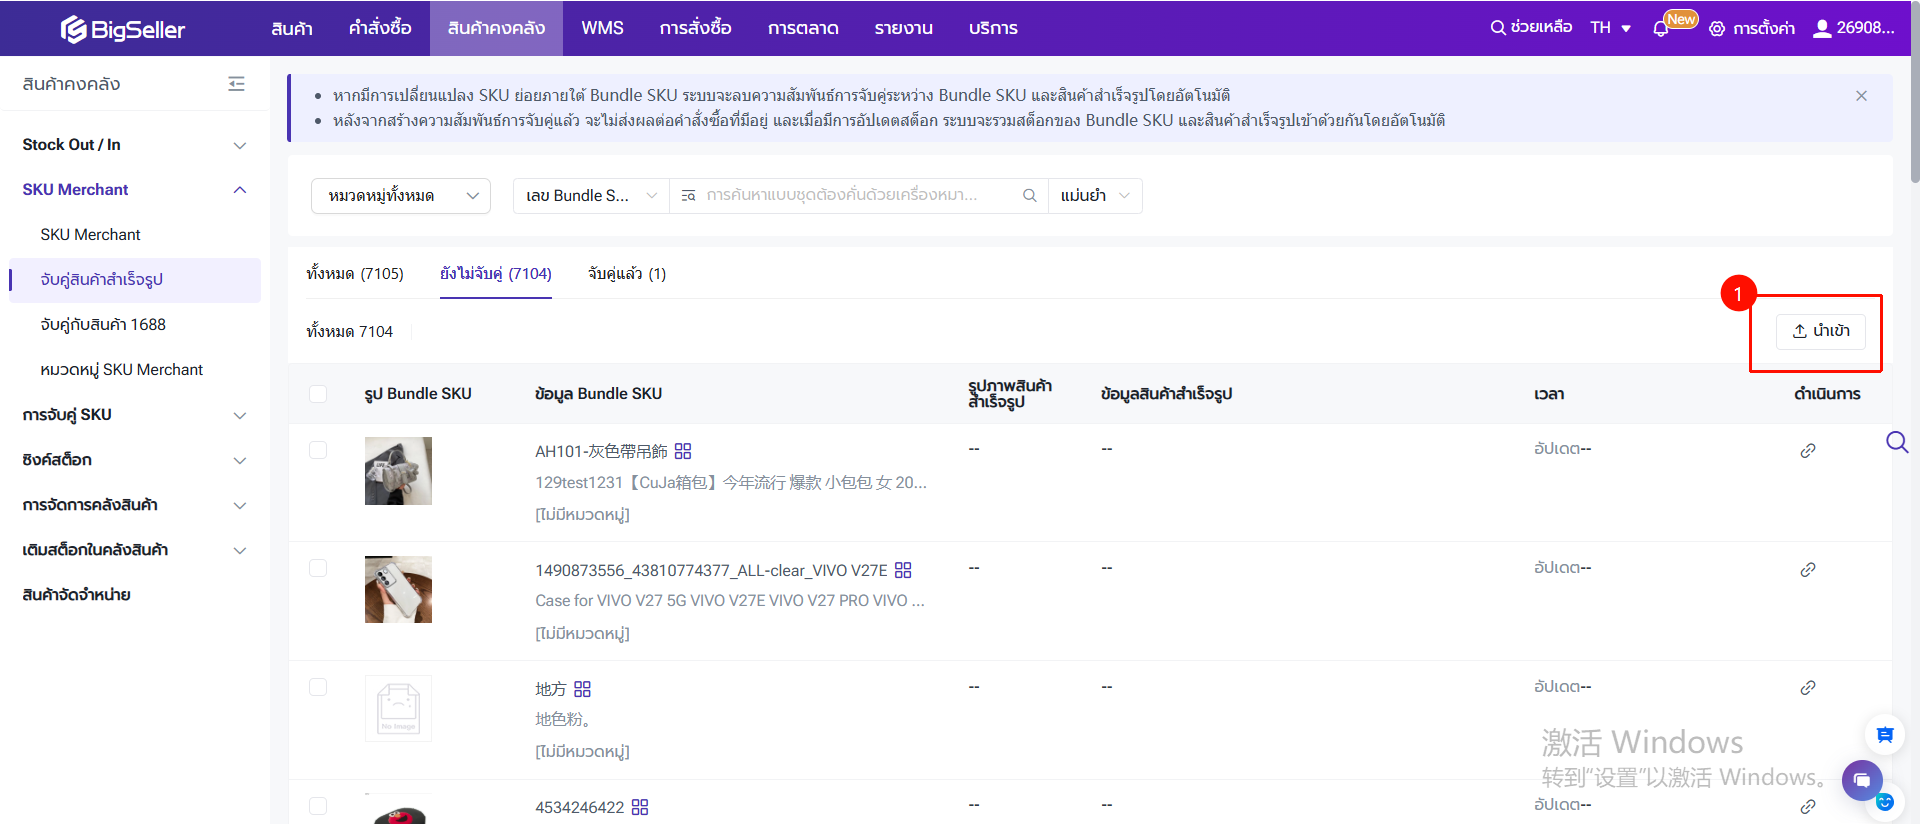The height and width of the screenshot is (824, 1920).
Task: Open the blue chat support bubble
Action: coord(1861,780)
